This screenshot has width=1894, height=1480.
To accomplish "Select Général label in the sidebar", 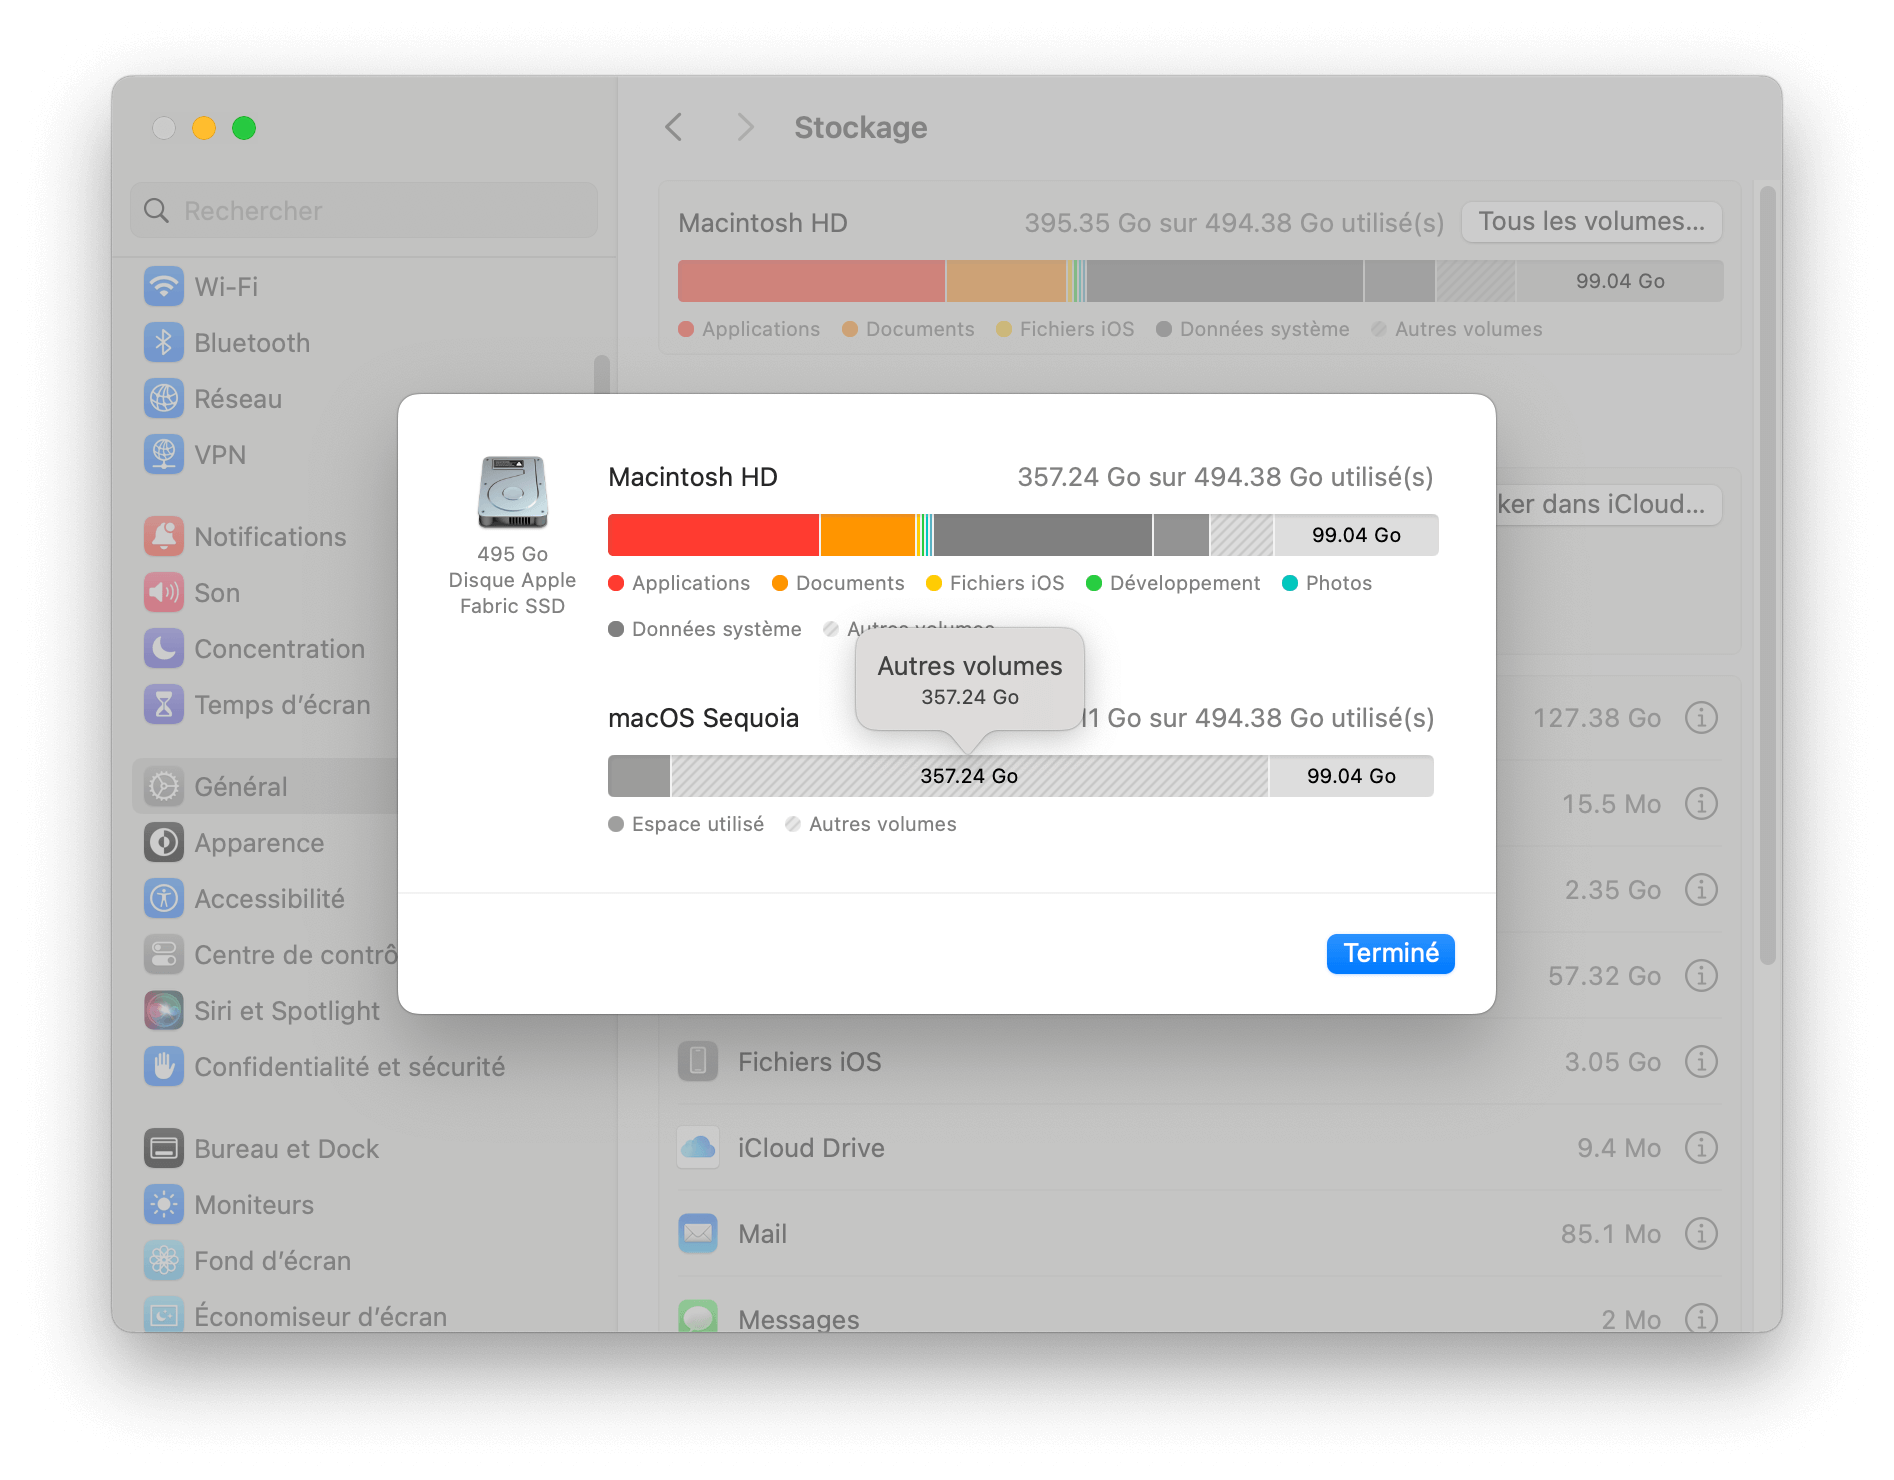I will click(241, 787).
